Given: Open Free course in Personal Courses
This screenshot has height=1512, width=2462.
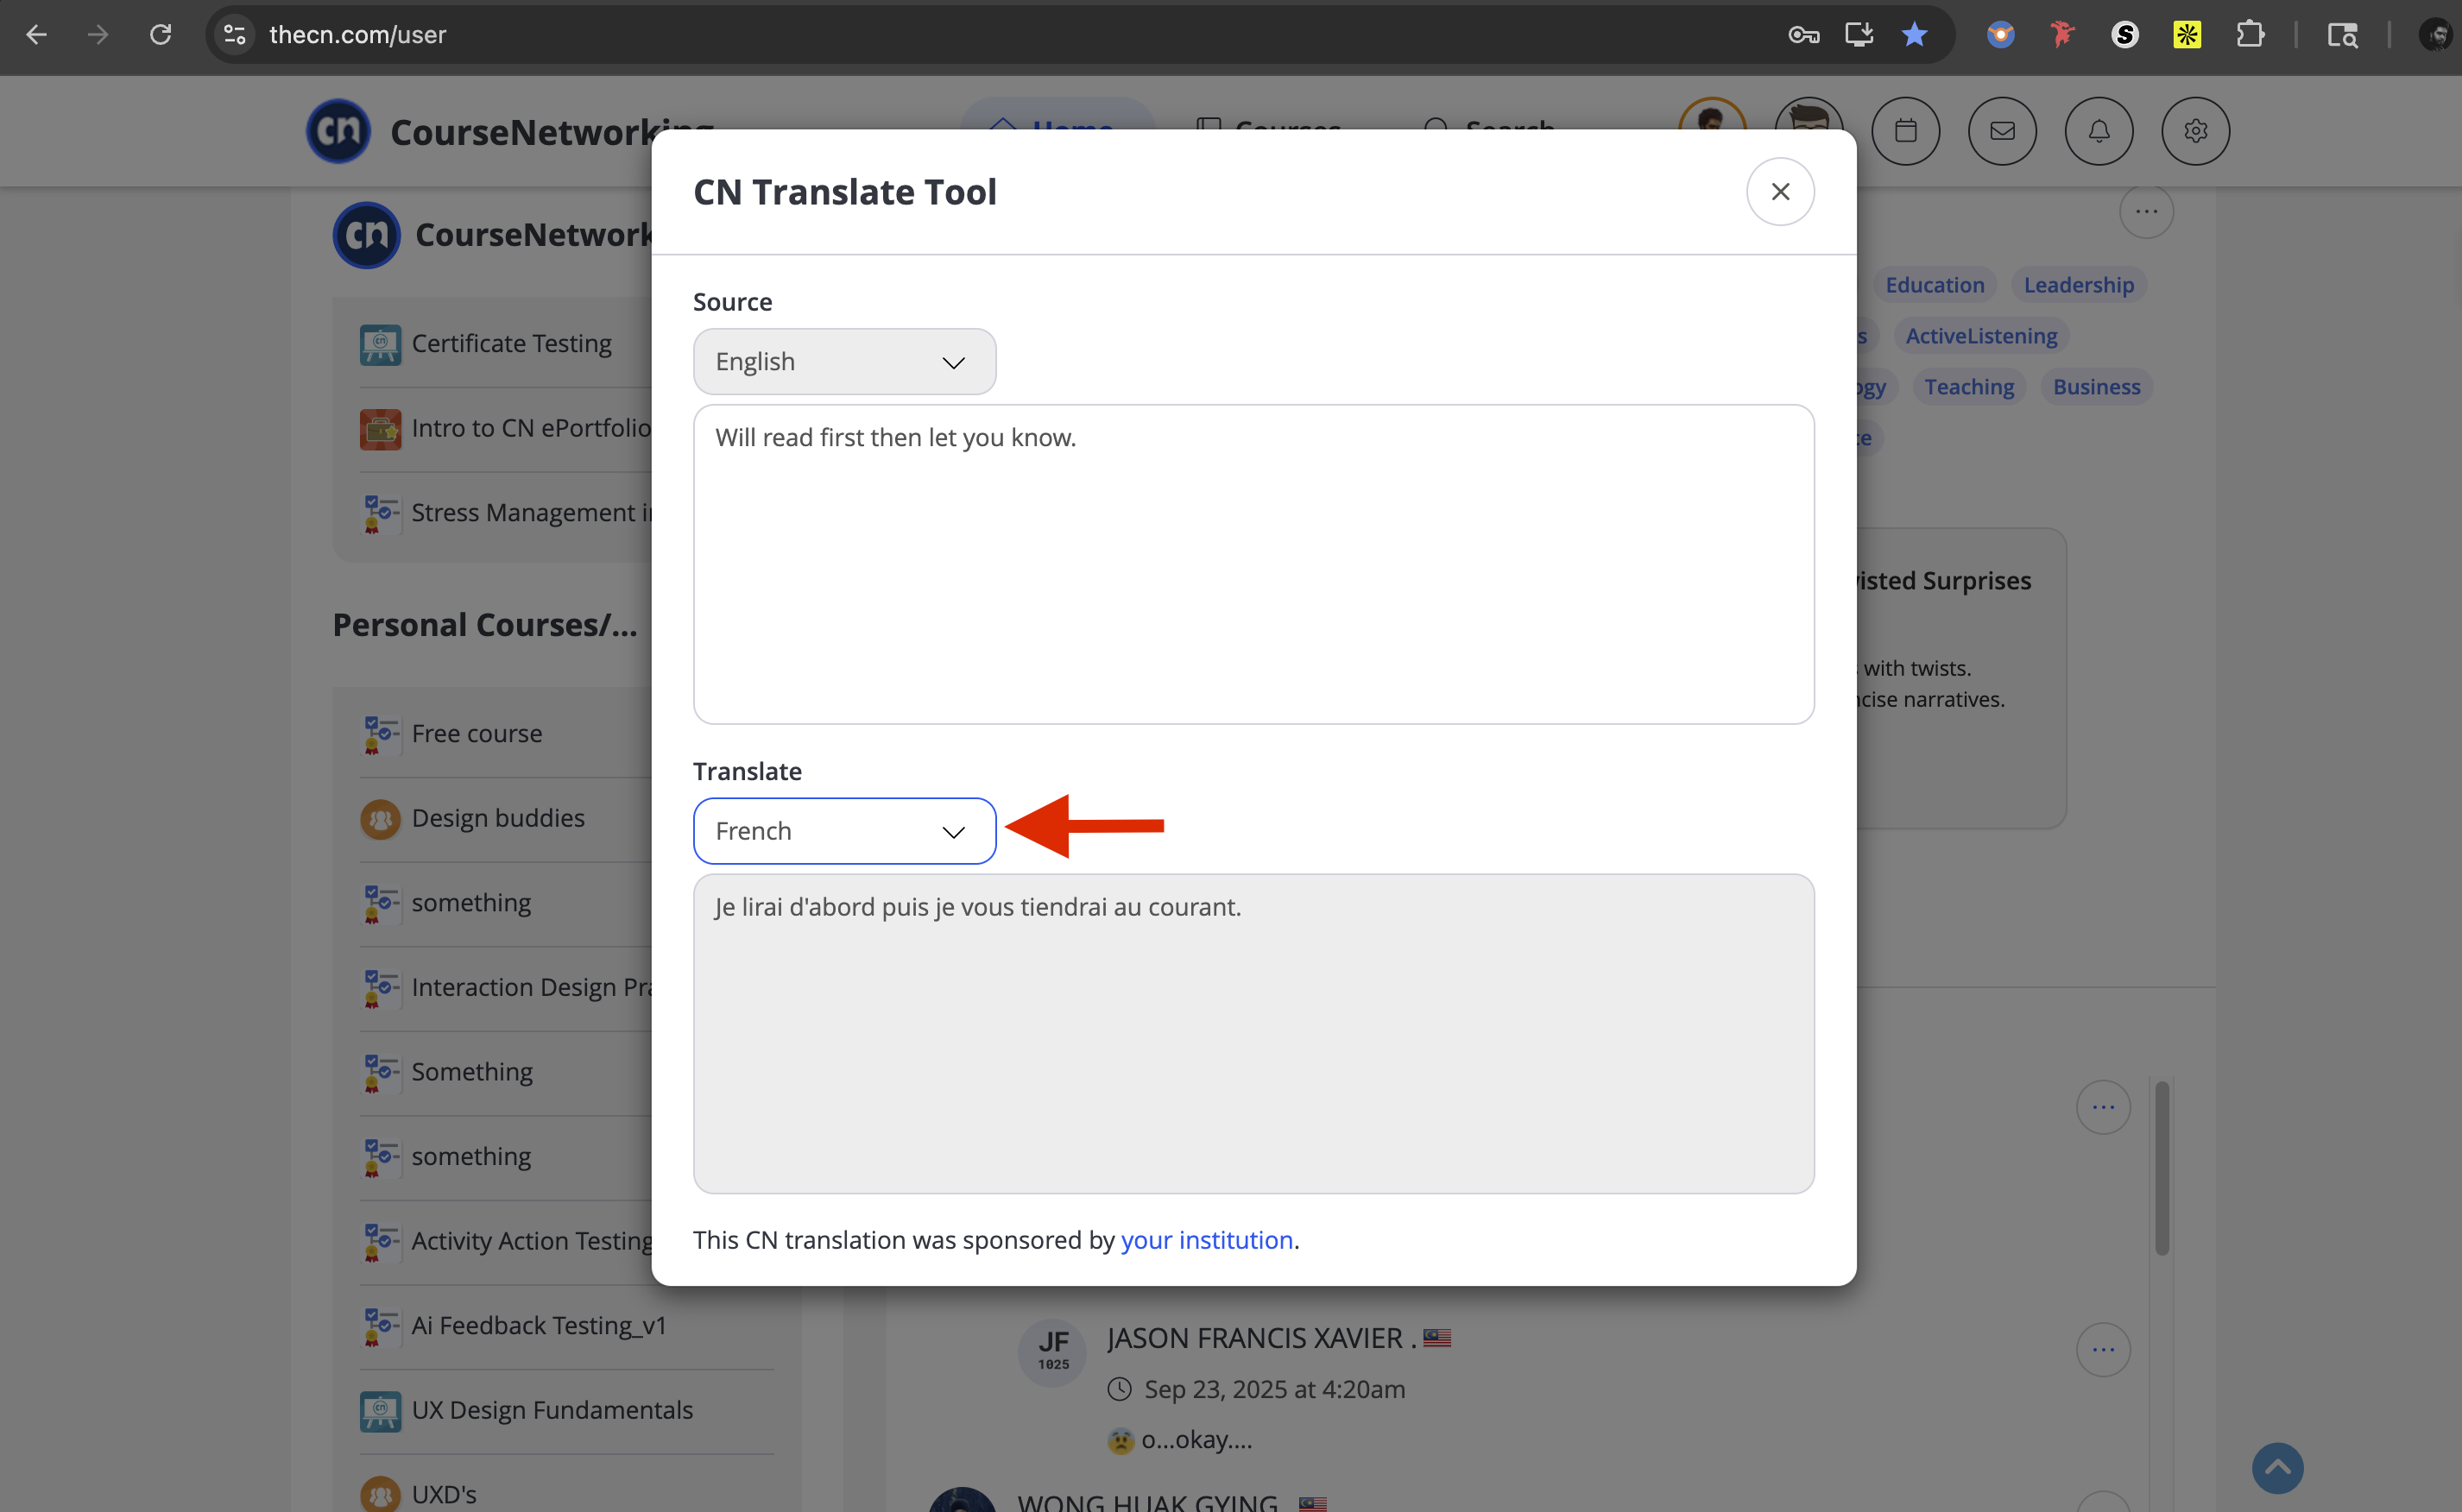Looking at the screenshot, I should pos(476,733).
